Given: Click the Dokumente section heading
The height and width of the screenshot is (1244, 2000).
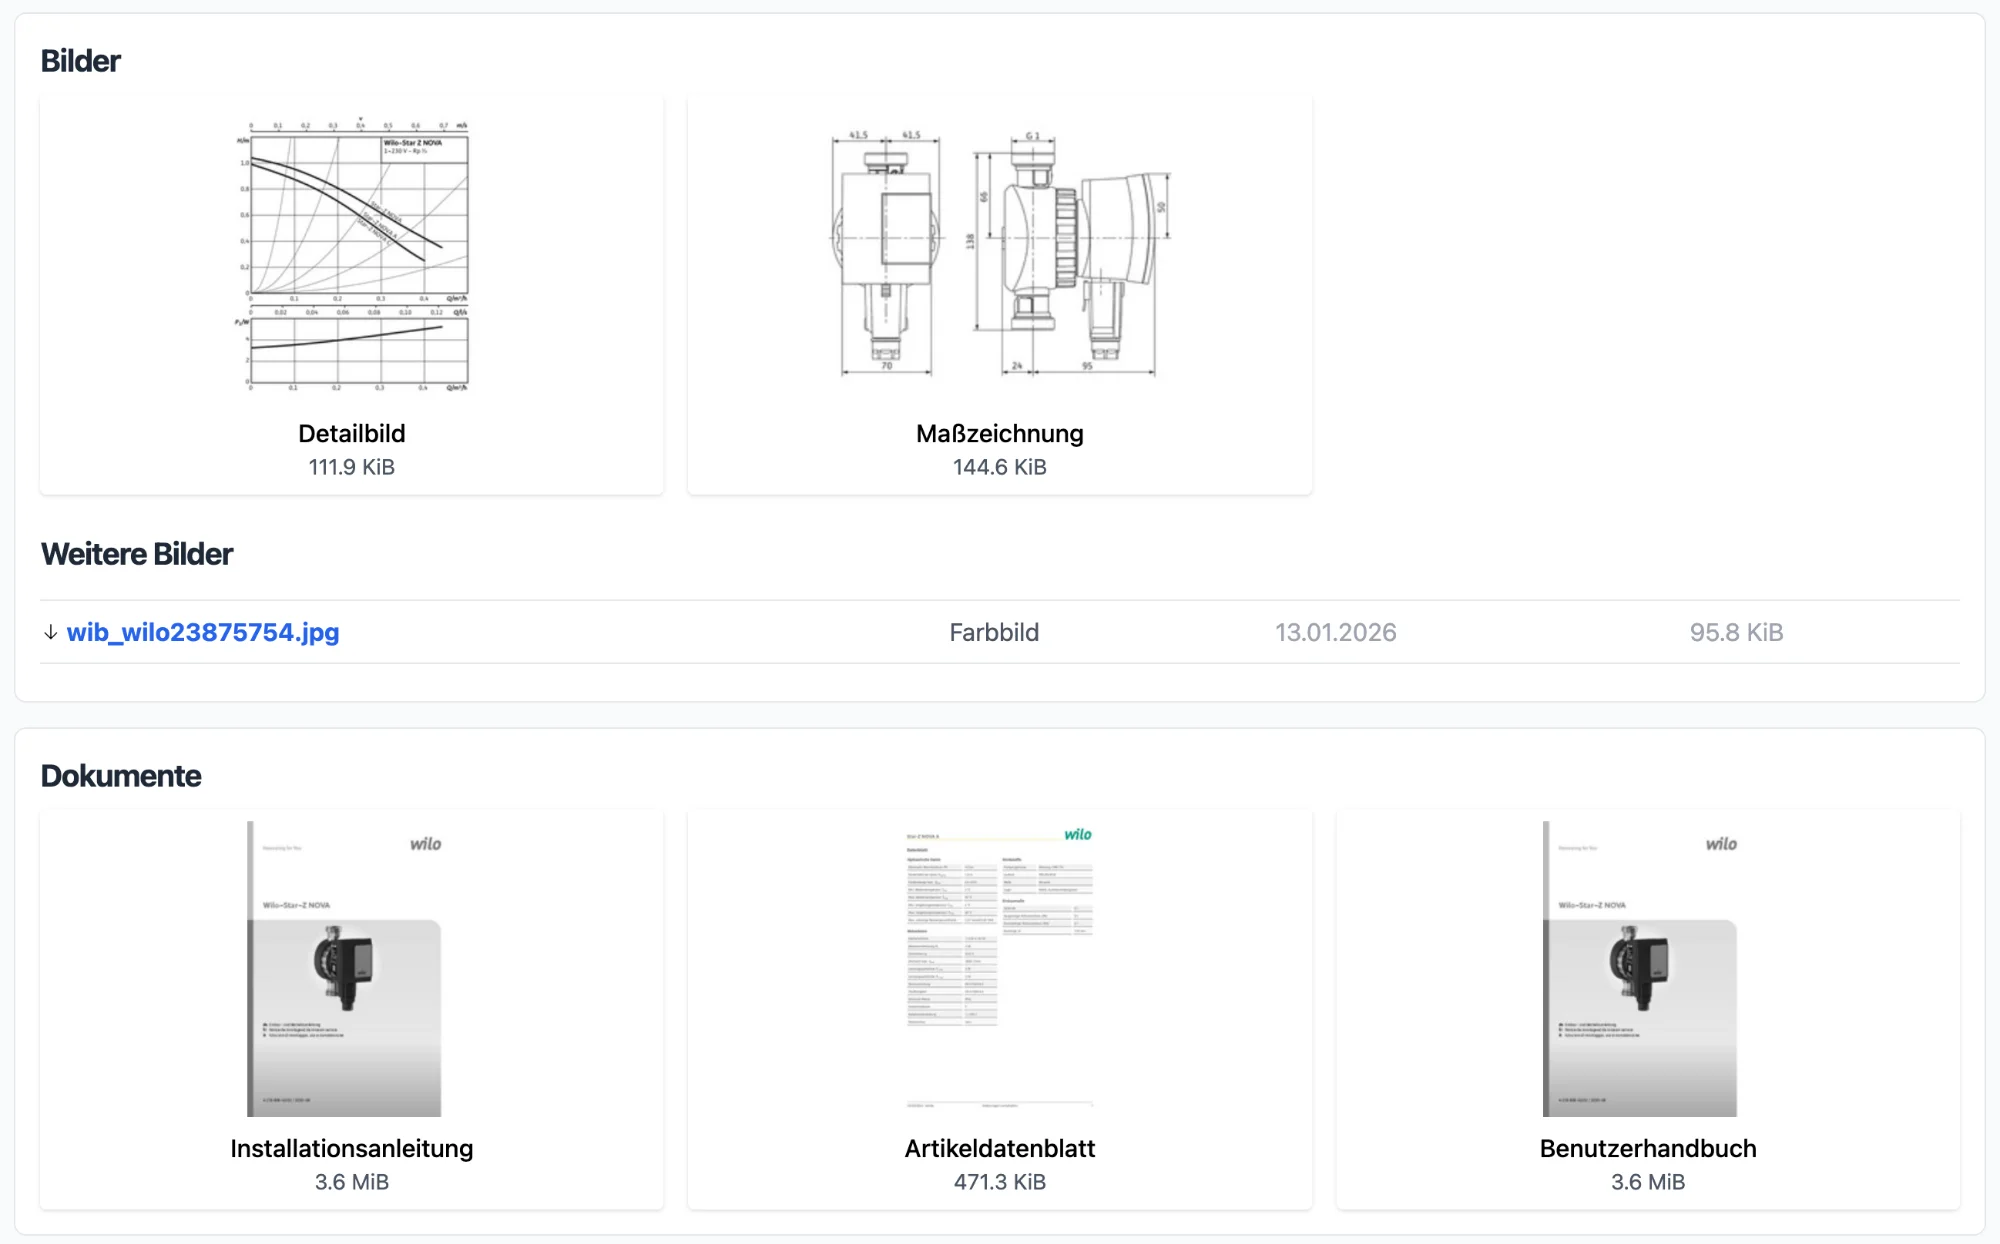Looking at the screenshot, I should point(120,774).
